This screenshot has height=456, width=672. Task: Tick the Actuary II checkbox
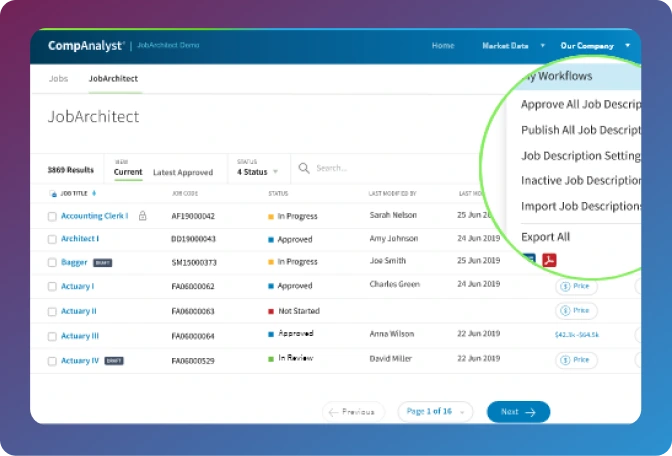[x=52, y=312]
